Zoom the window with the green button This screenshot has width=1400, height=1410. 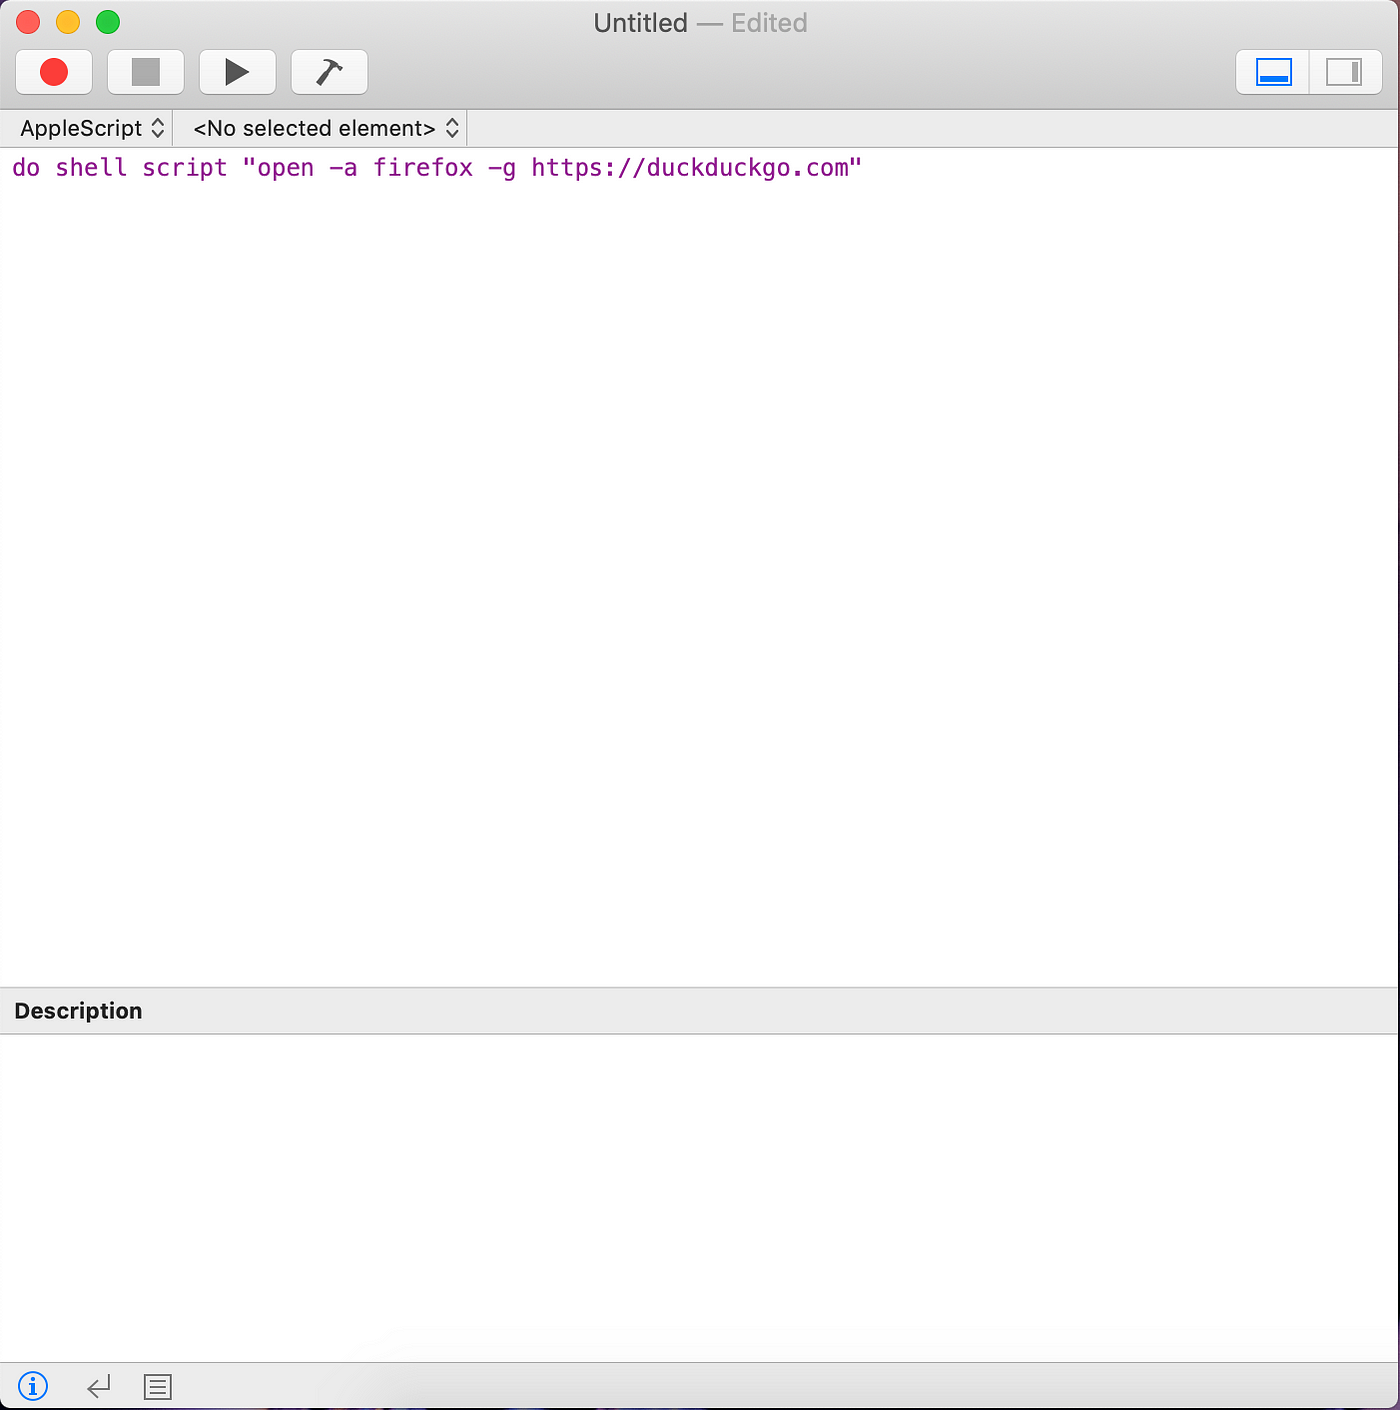108,22
